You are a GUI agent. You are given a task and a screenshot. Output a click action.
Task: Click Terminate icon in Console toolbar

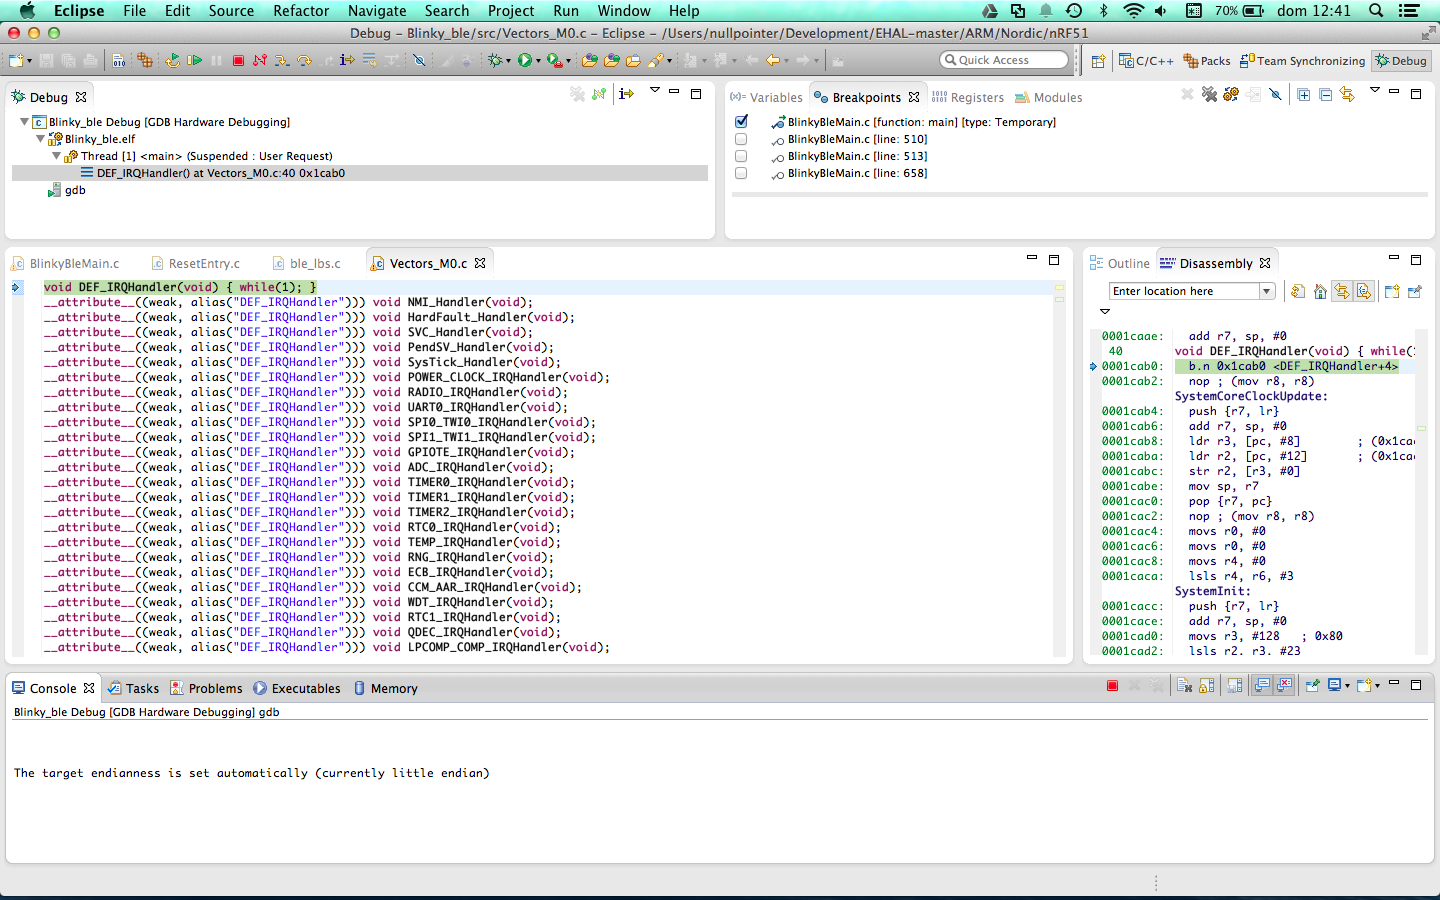pos(1112,685)
